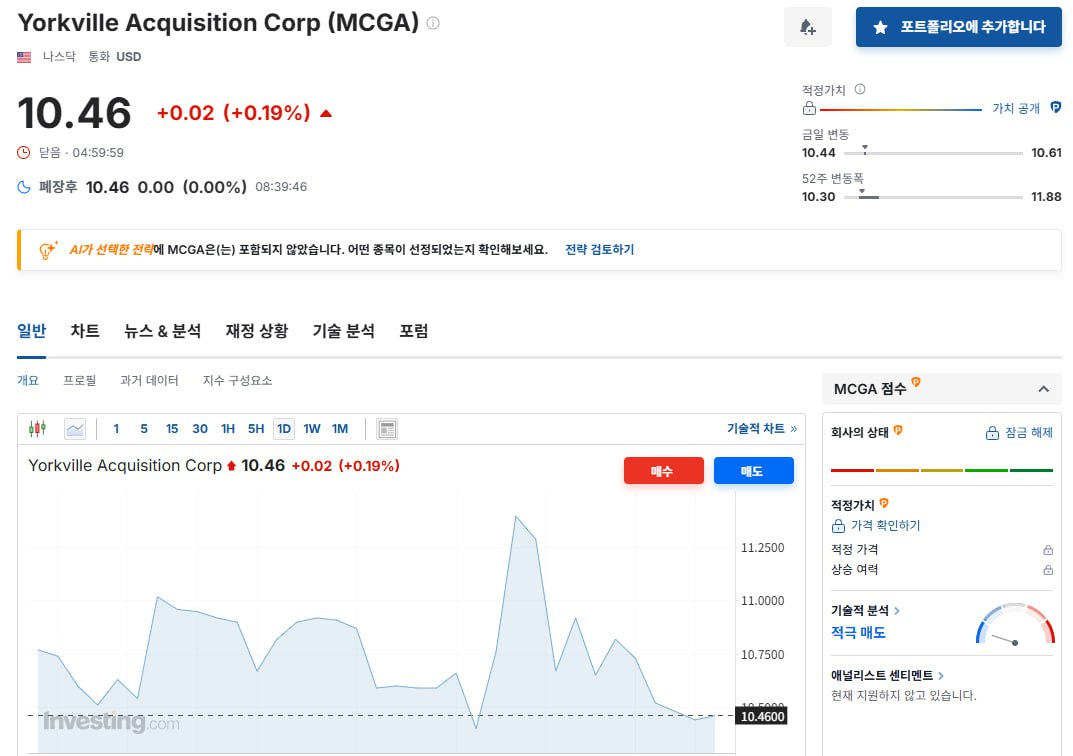Screen dimensions: 1073x756
Task: Click the info icon beside 적정가치
Action: pos(859,89)
